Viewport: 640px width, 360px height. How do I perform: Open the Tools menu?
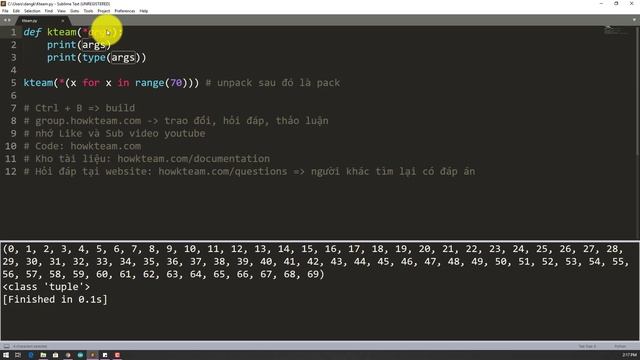(88, 11)
